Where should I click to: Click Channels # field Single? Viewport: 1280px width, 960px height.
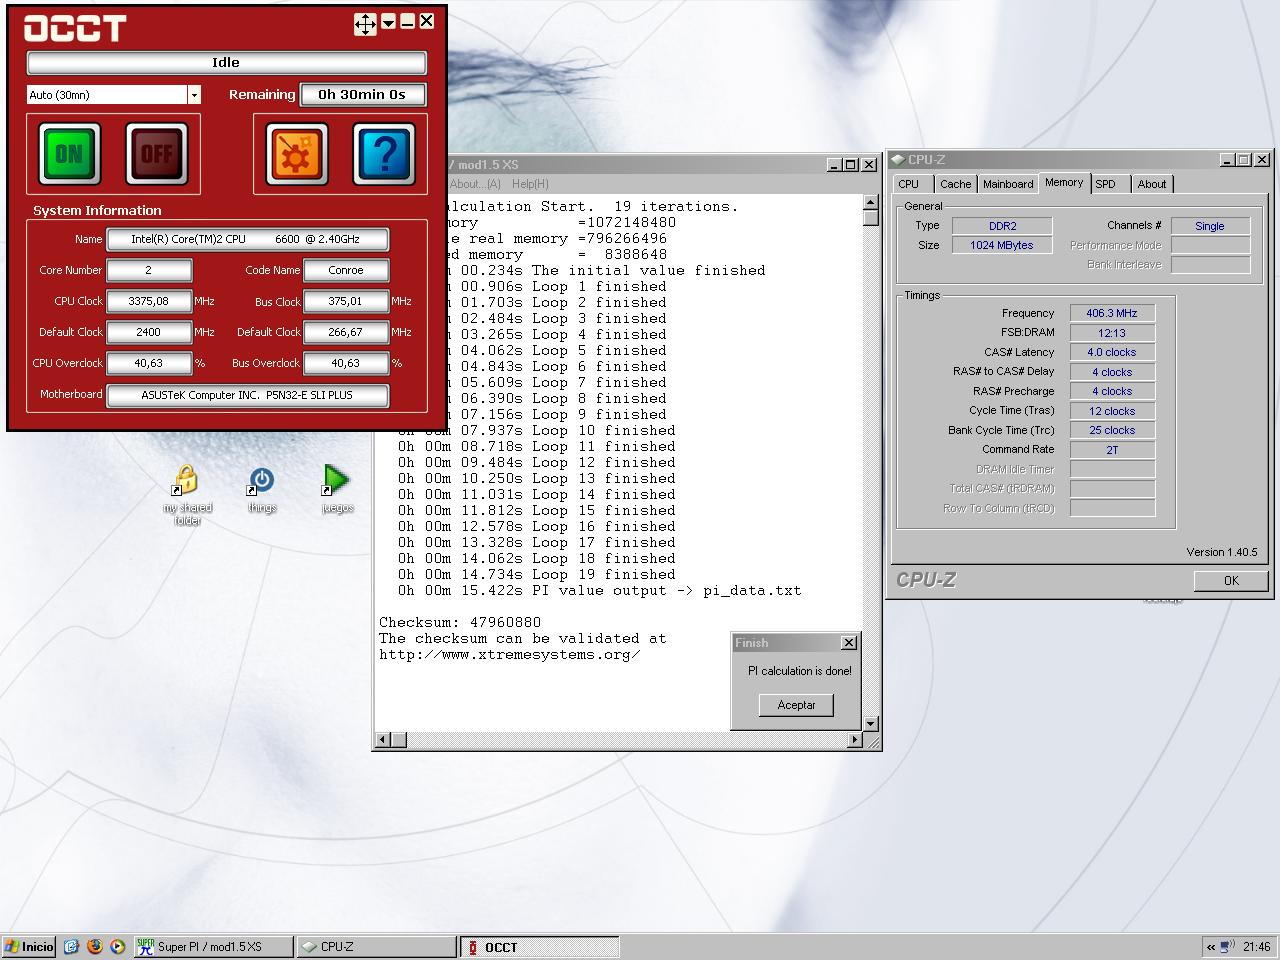(1210, 226)
